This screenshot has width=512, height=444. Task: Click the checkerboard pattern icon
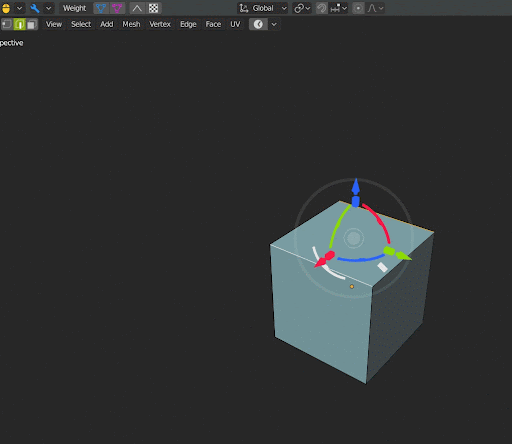point(153,8)
